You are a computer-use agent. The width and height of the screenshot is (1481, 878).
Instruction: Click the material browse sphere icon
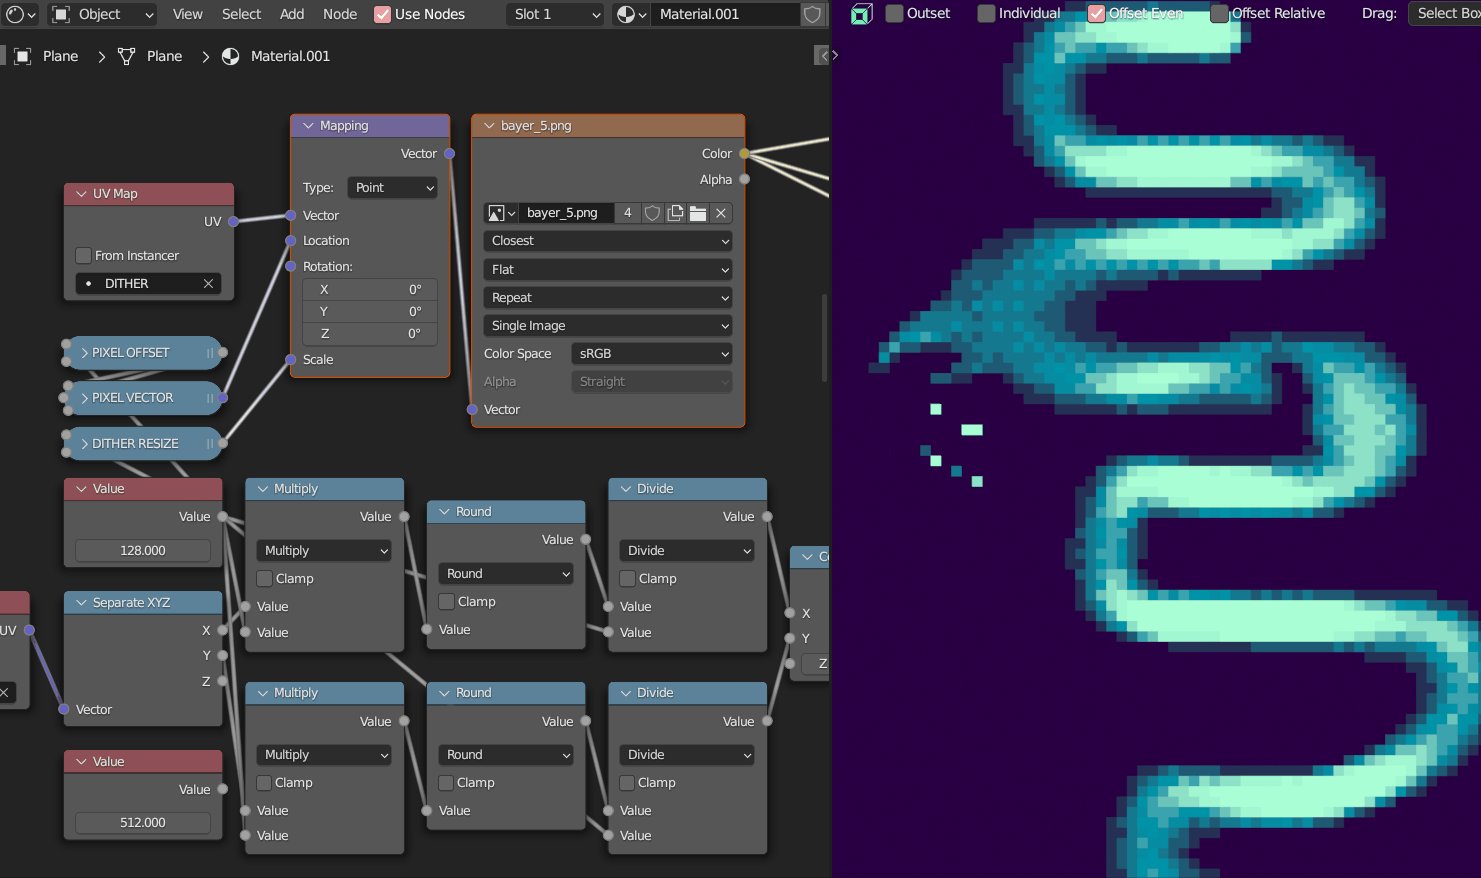point(627,14)
